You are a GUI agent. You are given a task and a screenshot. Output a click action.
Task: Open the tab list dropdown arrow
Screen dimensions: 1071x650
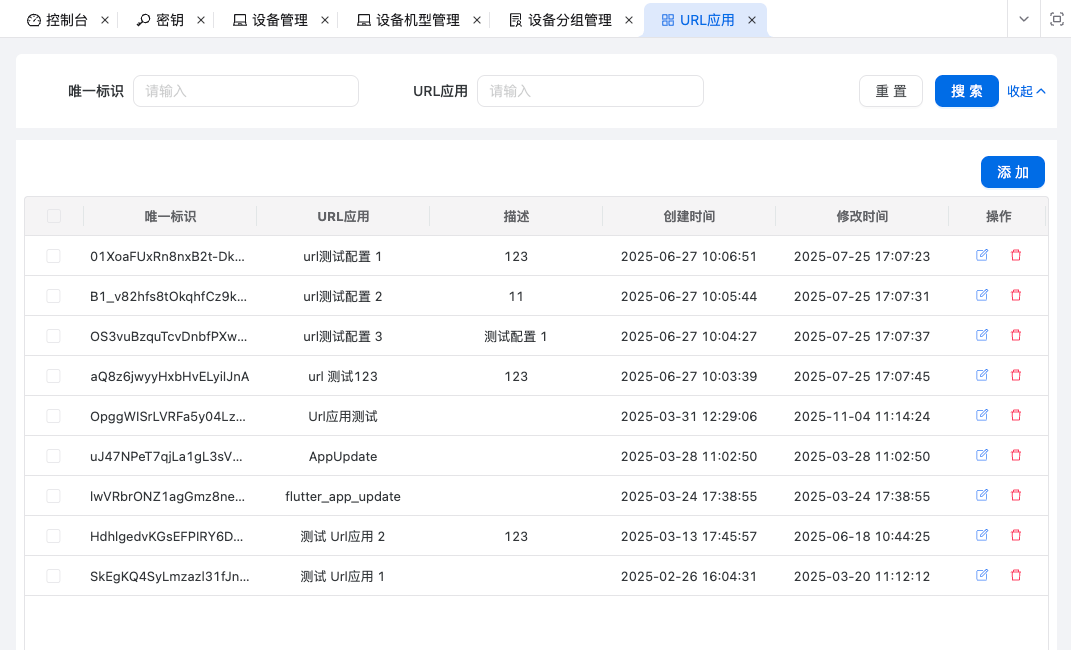pyautogui.click(x=1024, y=19)
